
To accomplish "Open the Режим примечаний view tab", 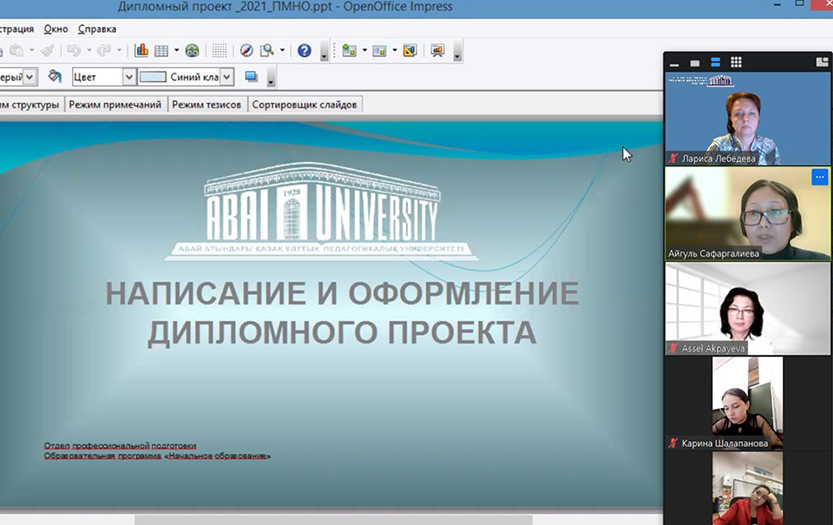I will click(x=115, y=104).
